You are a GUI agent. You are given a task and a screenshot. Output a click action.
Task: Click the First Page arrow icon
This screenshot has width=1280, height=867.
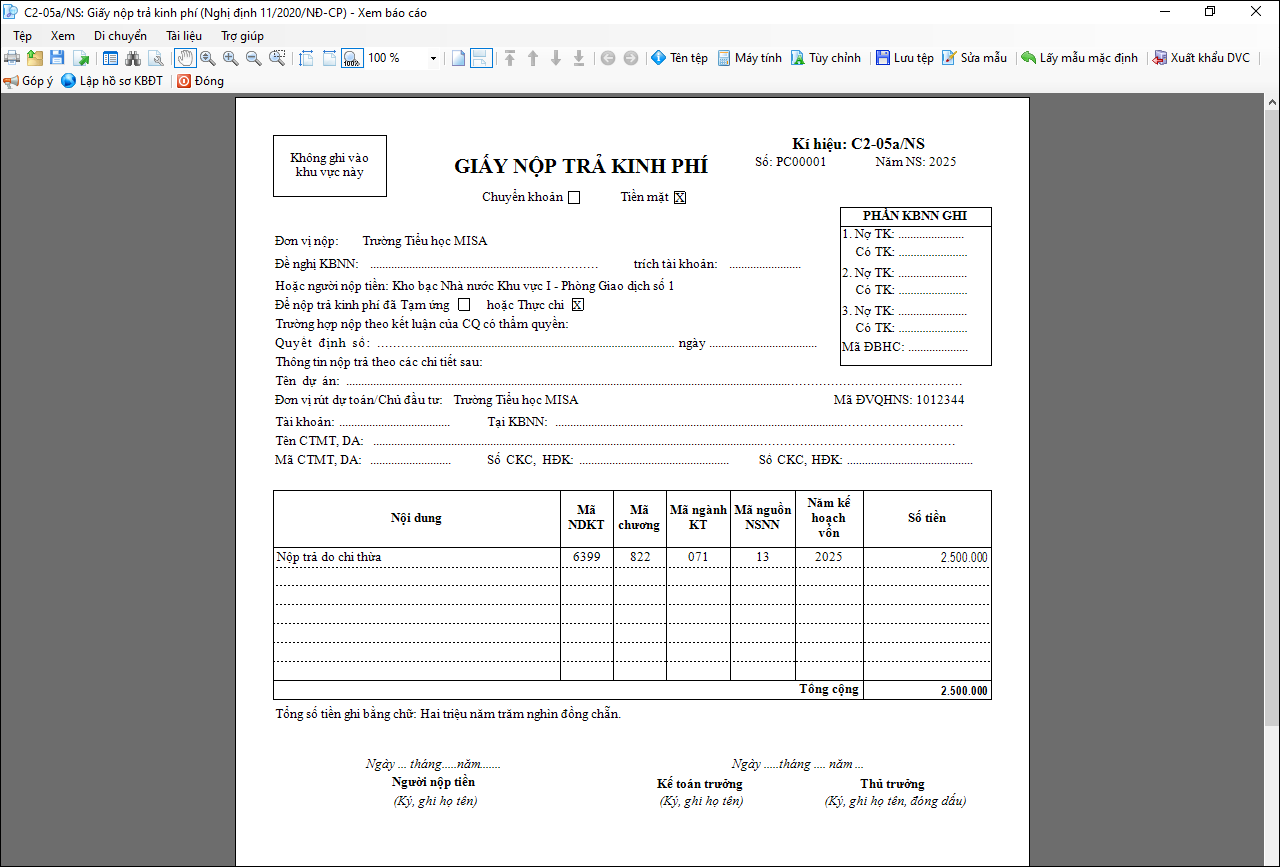[x=510, y=58]
